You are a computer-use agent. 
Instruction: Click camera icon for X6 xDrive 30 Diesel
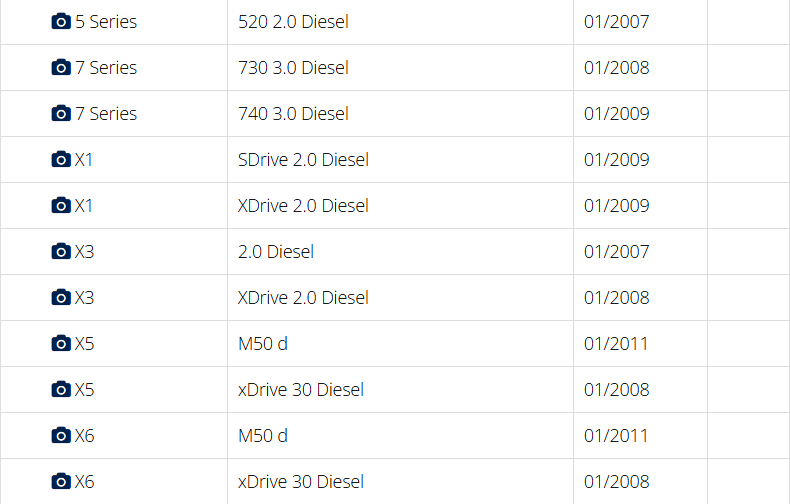tap(61, 482)
